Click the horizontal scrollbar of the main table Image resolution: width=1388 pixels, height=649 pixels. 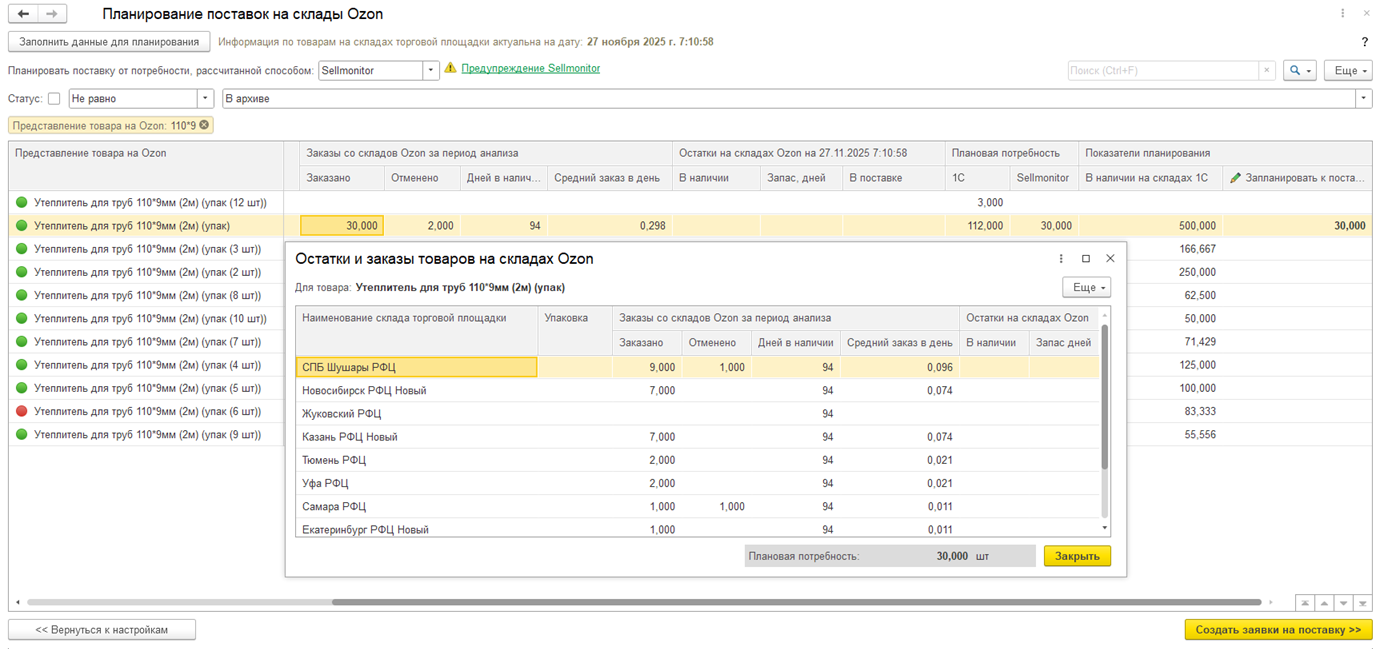point(795,603)
